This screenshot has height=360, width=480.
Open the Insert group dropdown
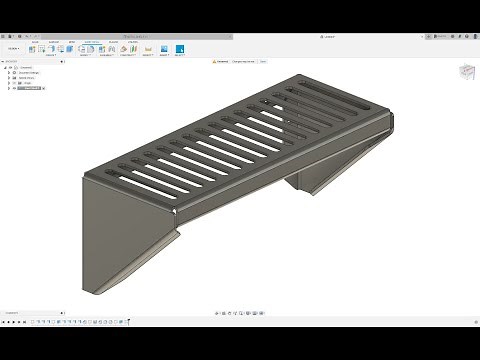164,55
